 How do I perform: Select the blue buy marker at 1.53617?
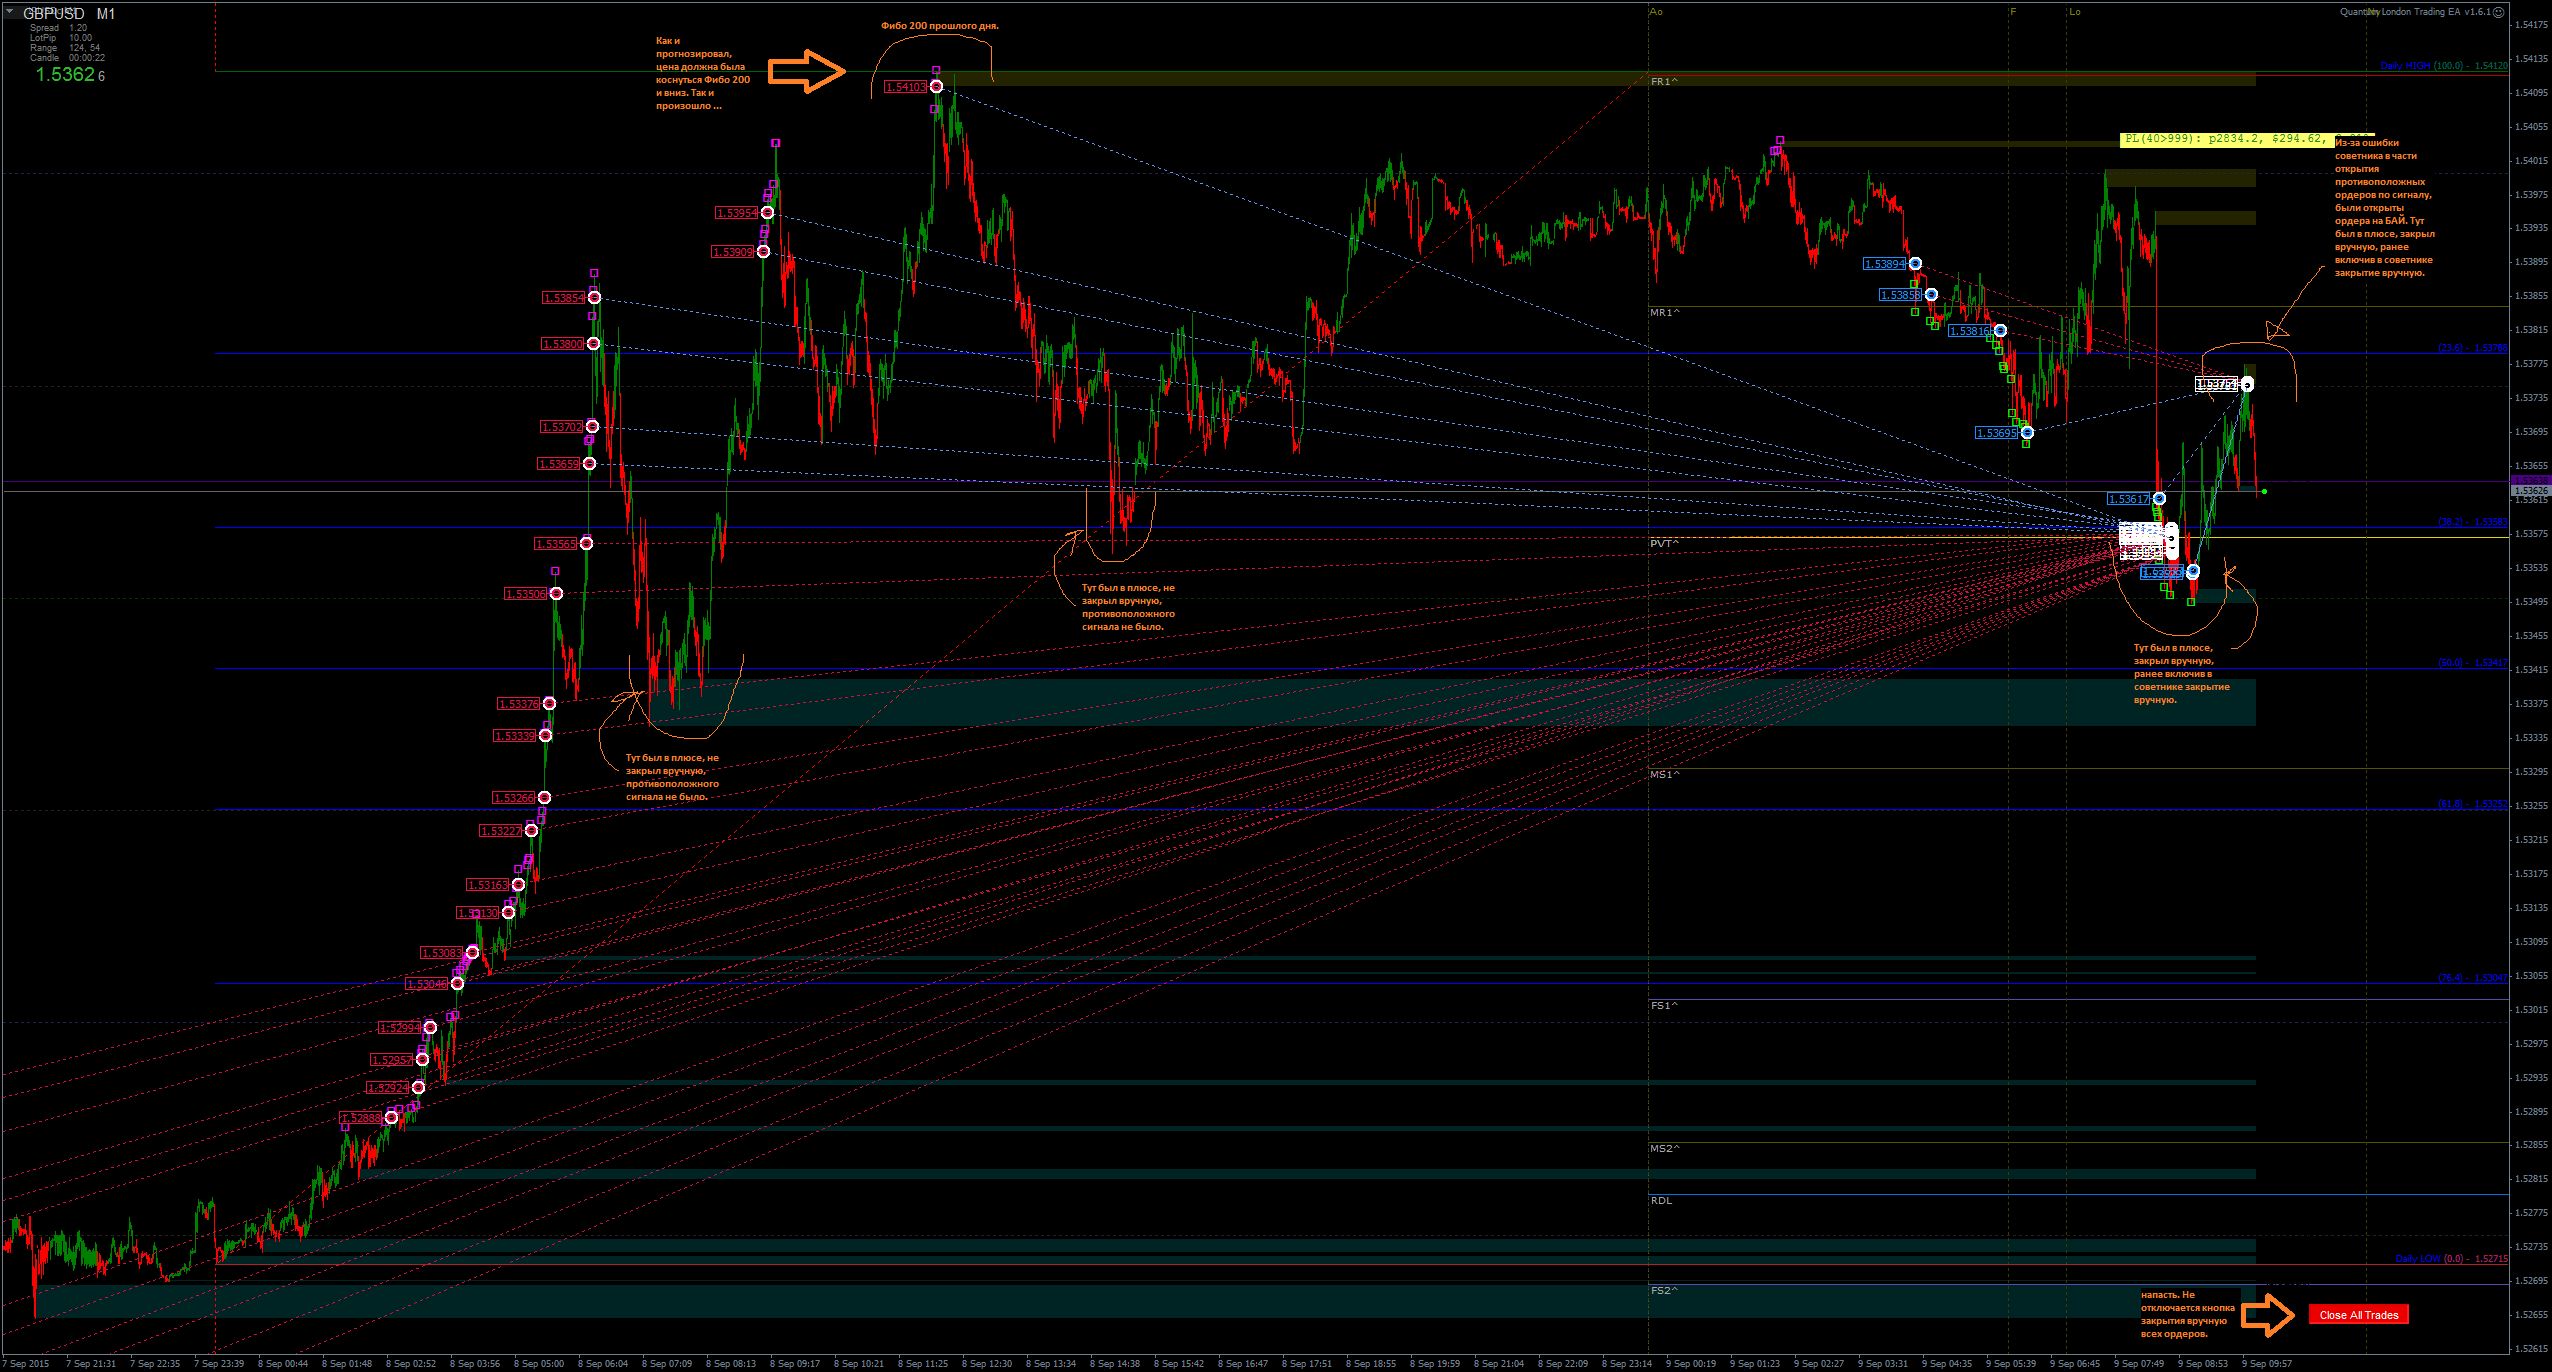click(2159, 499)
